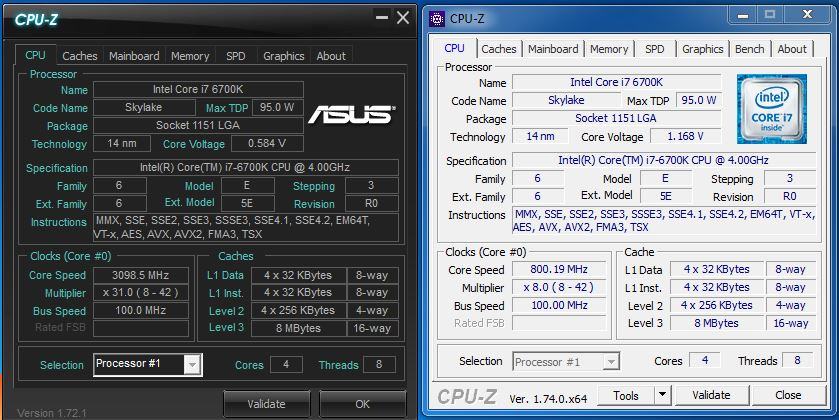Click the ASUS logo in the dark CPU-Z window

coord(351,114)
